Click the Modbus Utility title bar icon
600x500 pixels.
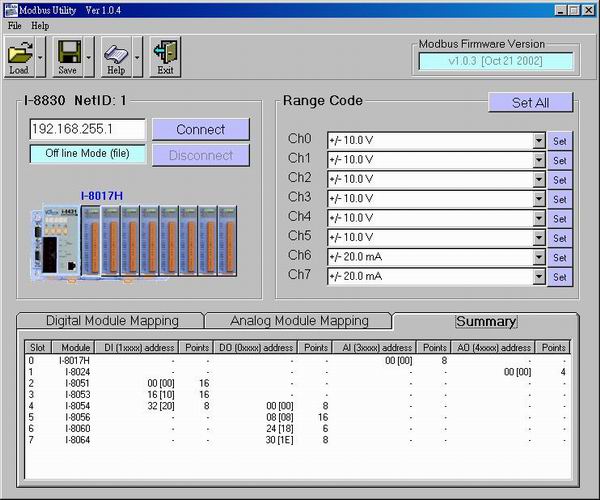pos(11,10)
